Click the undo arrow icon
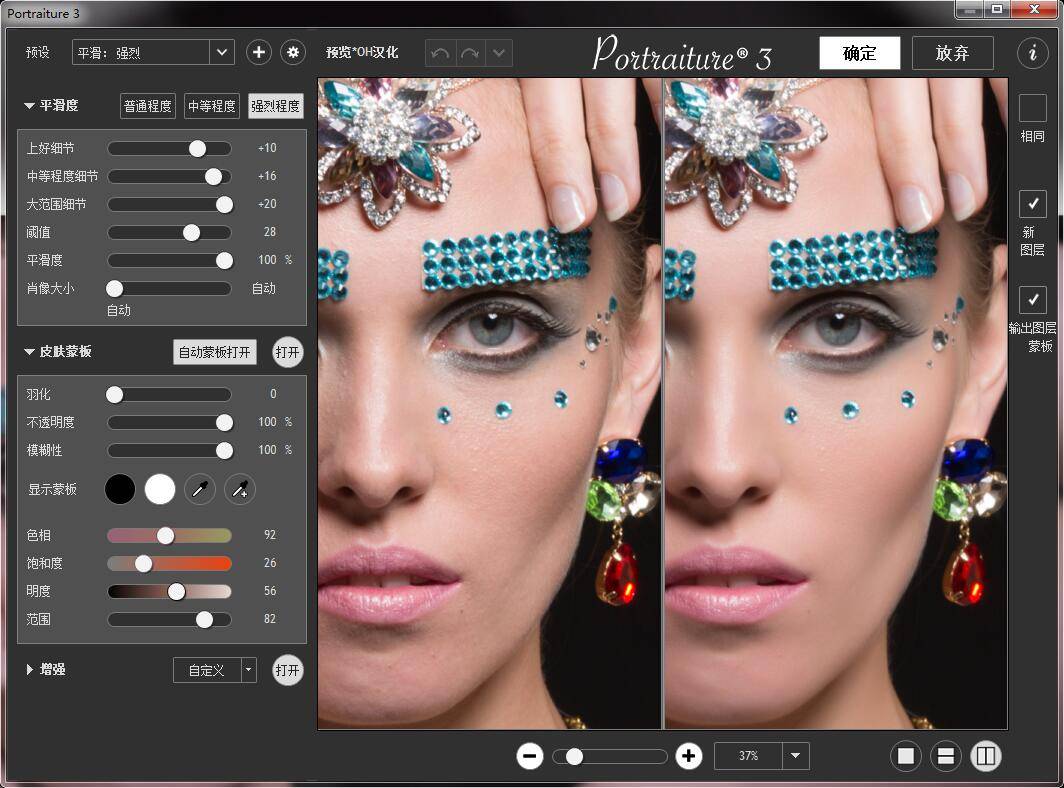The height and width of the screenshot is (788, 1064). click(x=440, y=53)
